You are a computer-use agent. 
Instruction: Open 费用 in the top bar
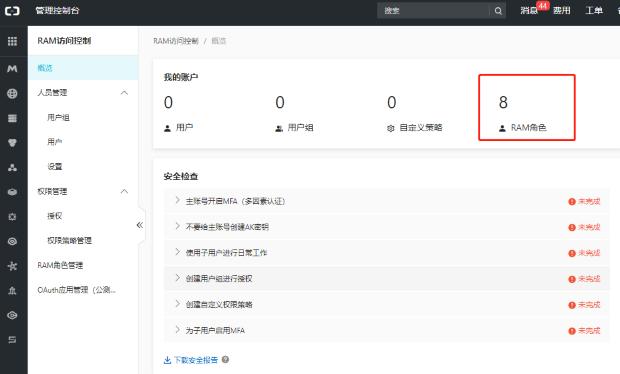pos(561,11)
